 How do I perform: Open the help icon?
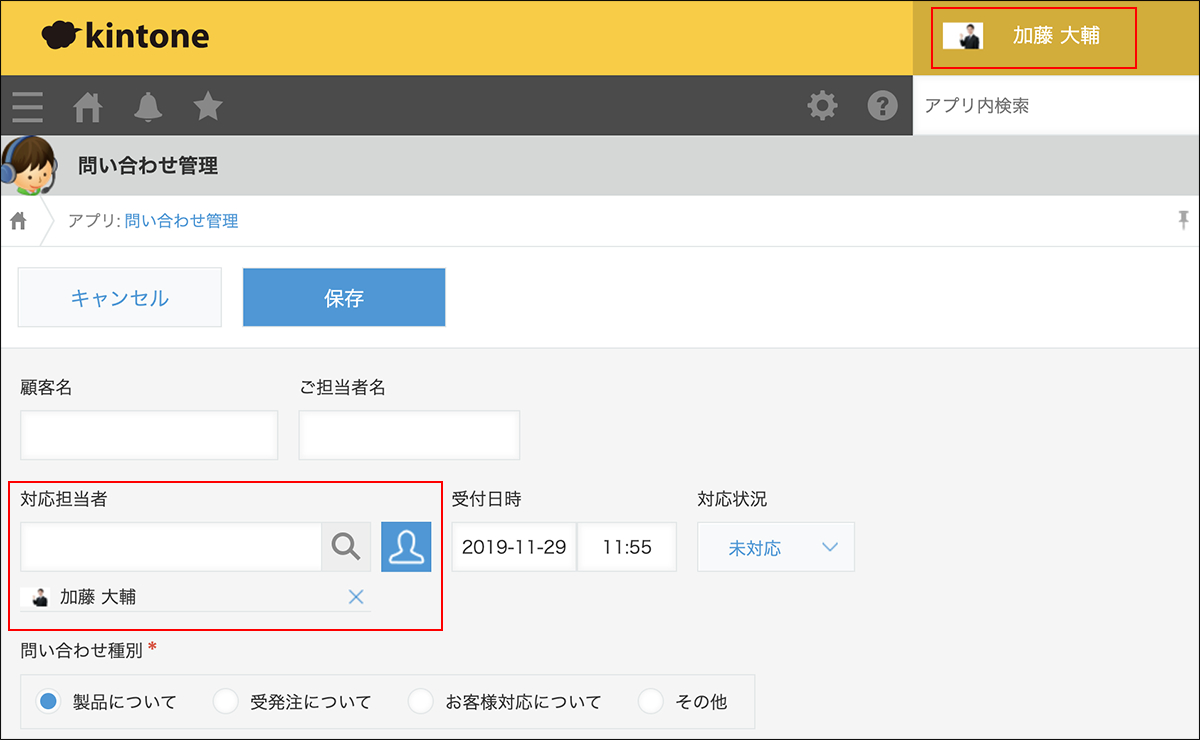[x=882, y=106]
